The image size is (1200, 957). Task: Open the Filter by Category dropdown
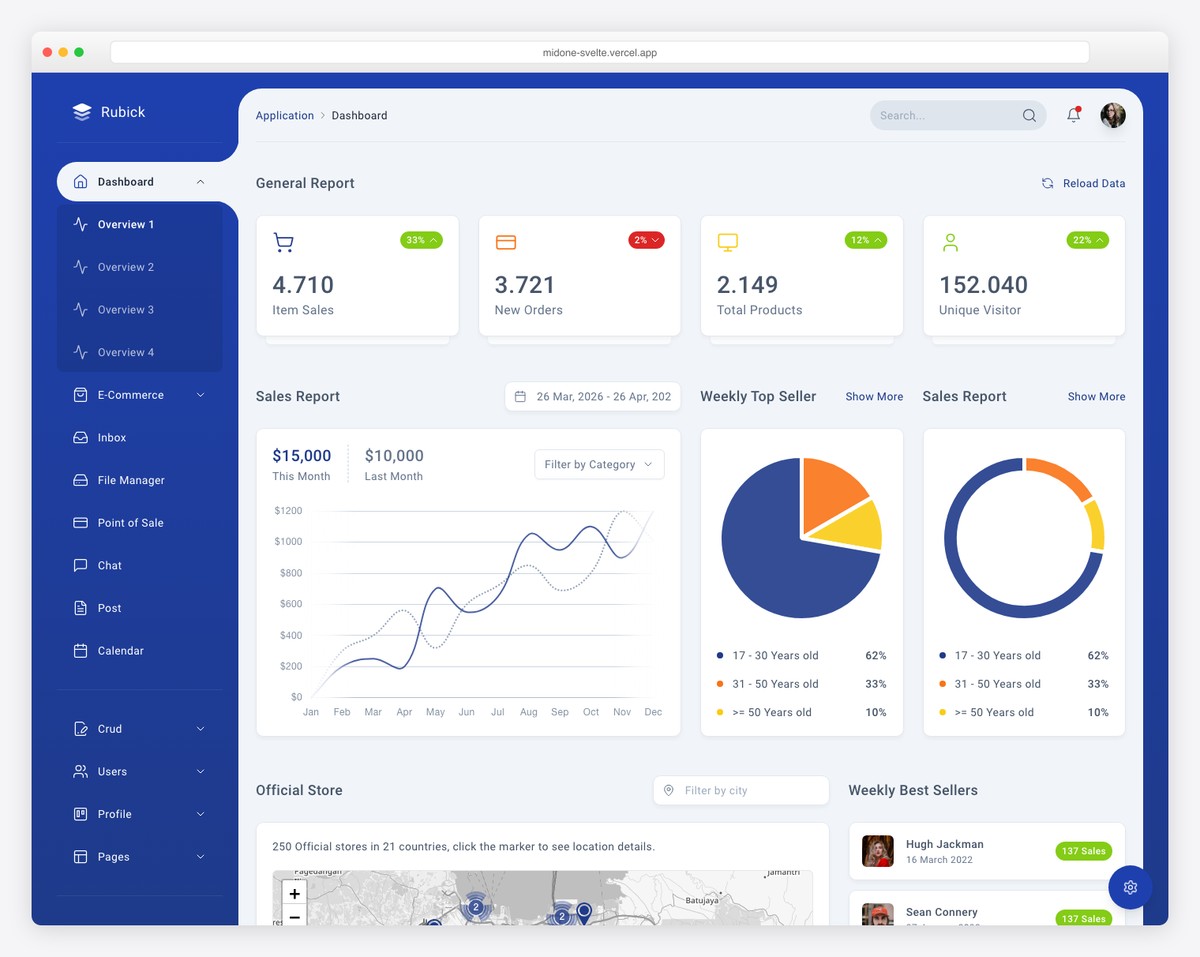598,464
